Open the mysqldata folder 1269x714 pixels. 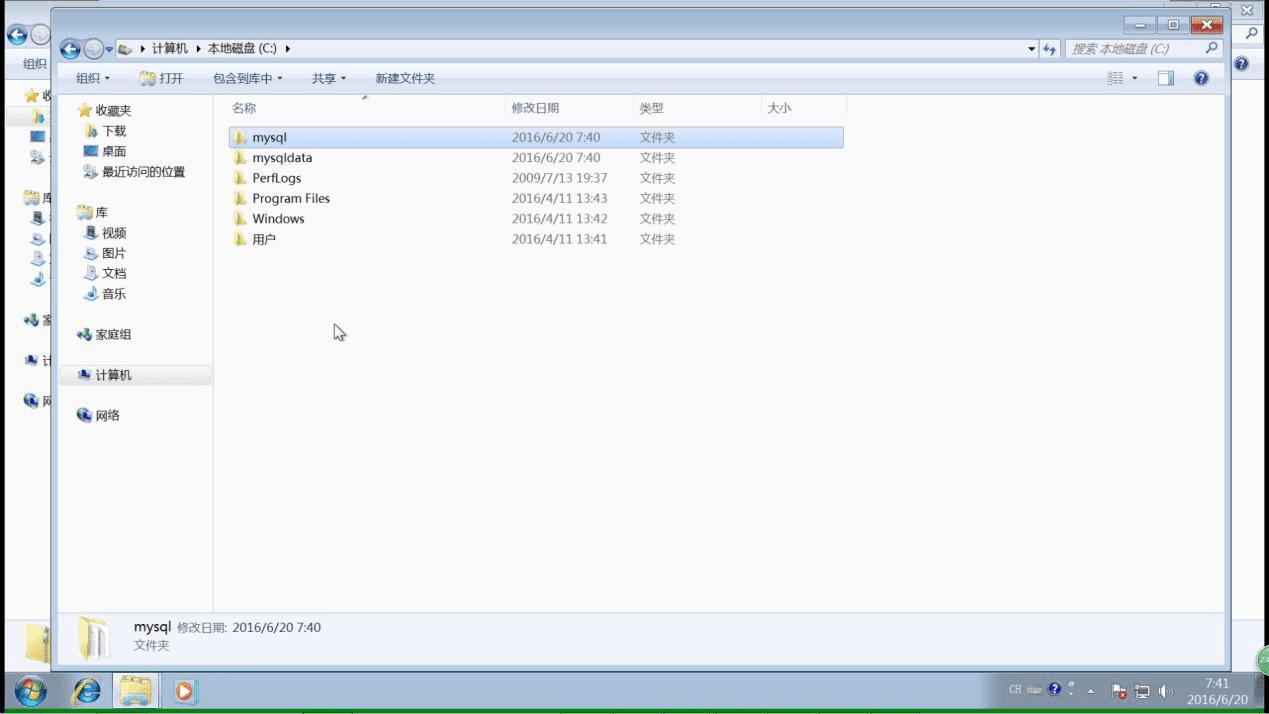click(282, 157)
